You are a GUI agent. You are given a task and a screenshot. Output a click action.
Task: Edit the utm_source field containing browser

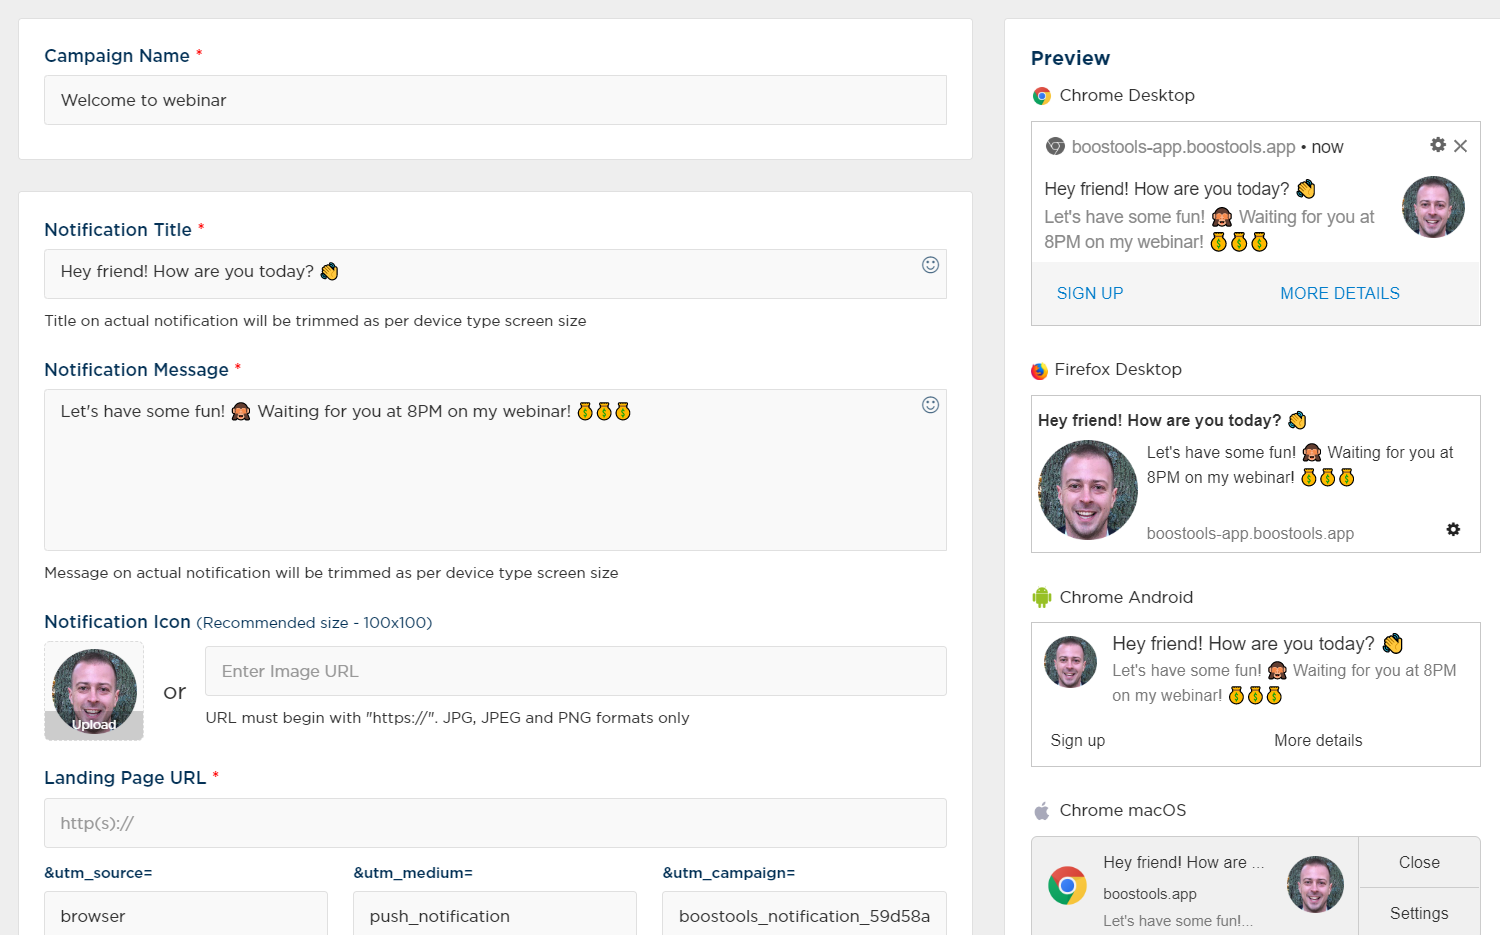click(x=186, y=914)
